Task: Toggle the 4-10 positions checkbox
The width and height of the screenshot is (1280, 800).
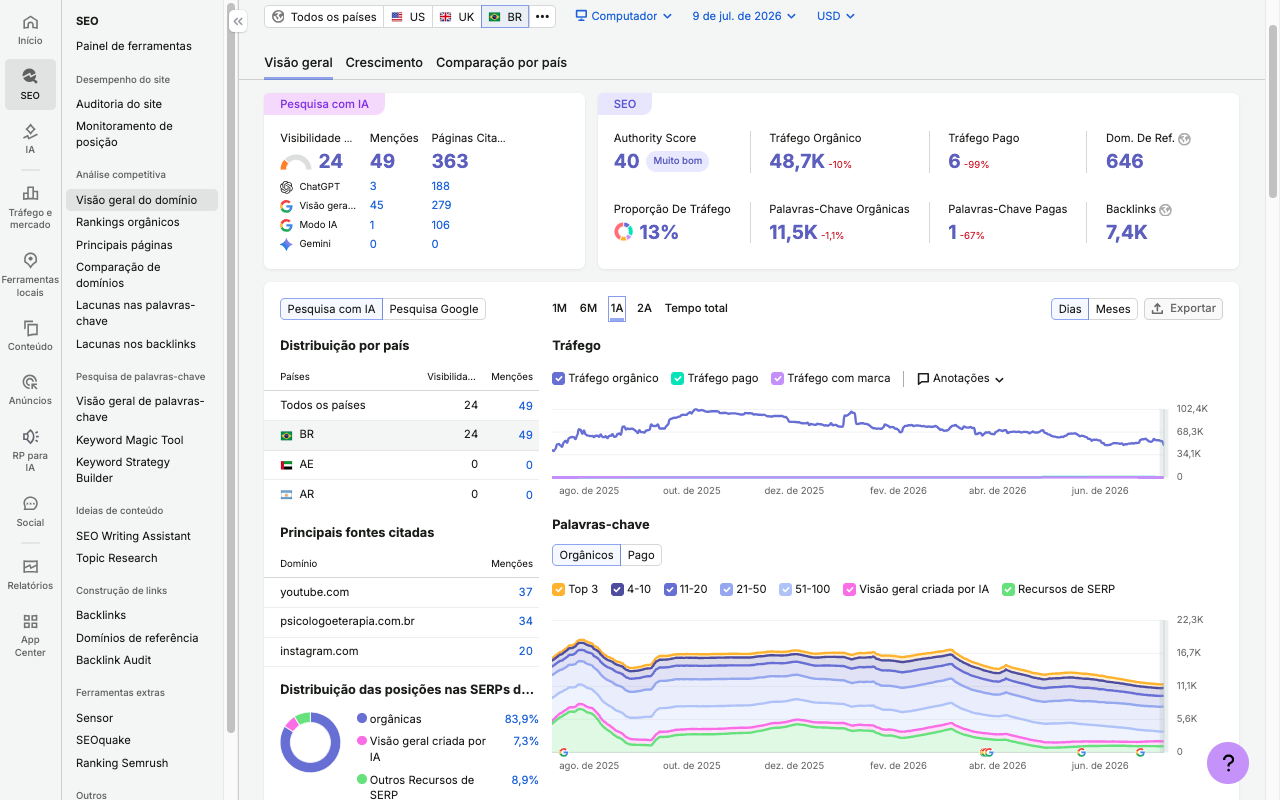Action: [617, 590]
